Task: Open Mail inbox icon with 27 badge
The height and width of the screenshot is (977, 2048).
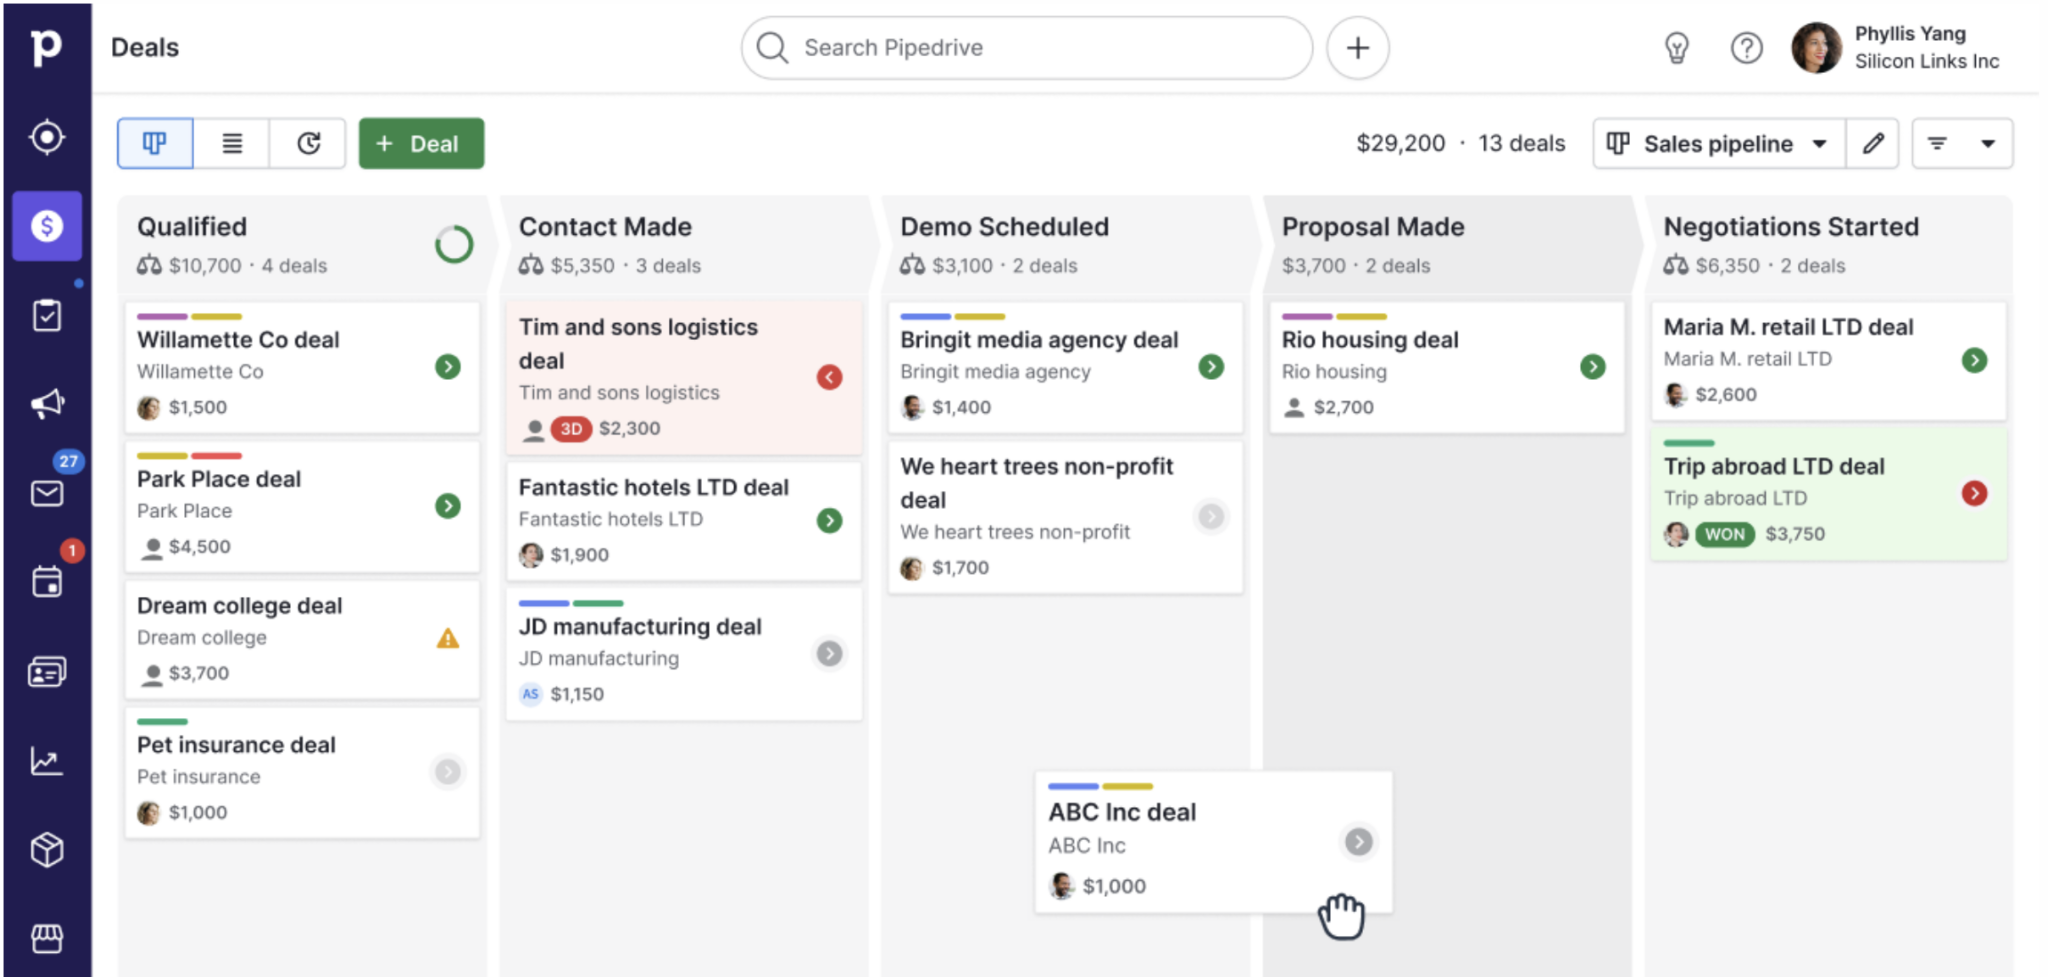Action: pos(46,493)
